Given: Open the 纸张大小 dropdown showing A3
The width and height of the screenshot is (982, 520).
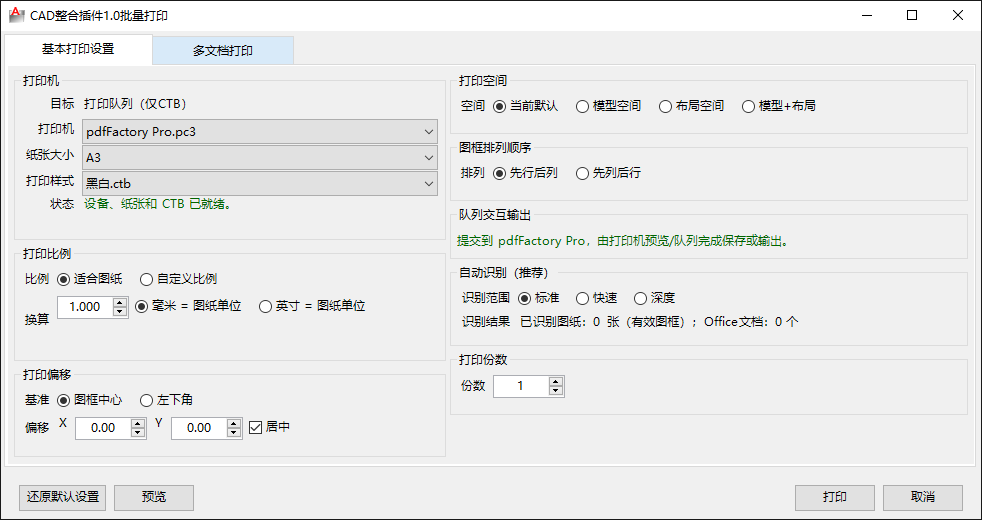Looking at the screenshot, I should pyautogui.click(x=260, y=157).
